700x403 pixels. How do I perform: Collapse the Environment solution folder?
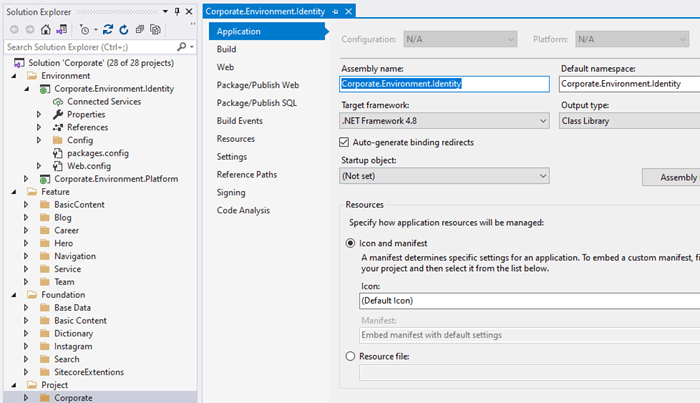pos(14,76)
